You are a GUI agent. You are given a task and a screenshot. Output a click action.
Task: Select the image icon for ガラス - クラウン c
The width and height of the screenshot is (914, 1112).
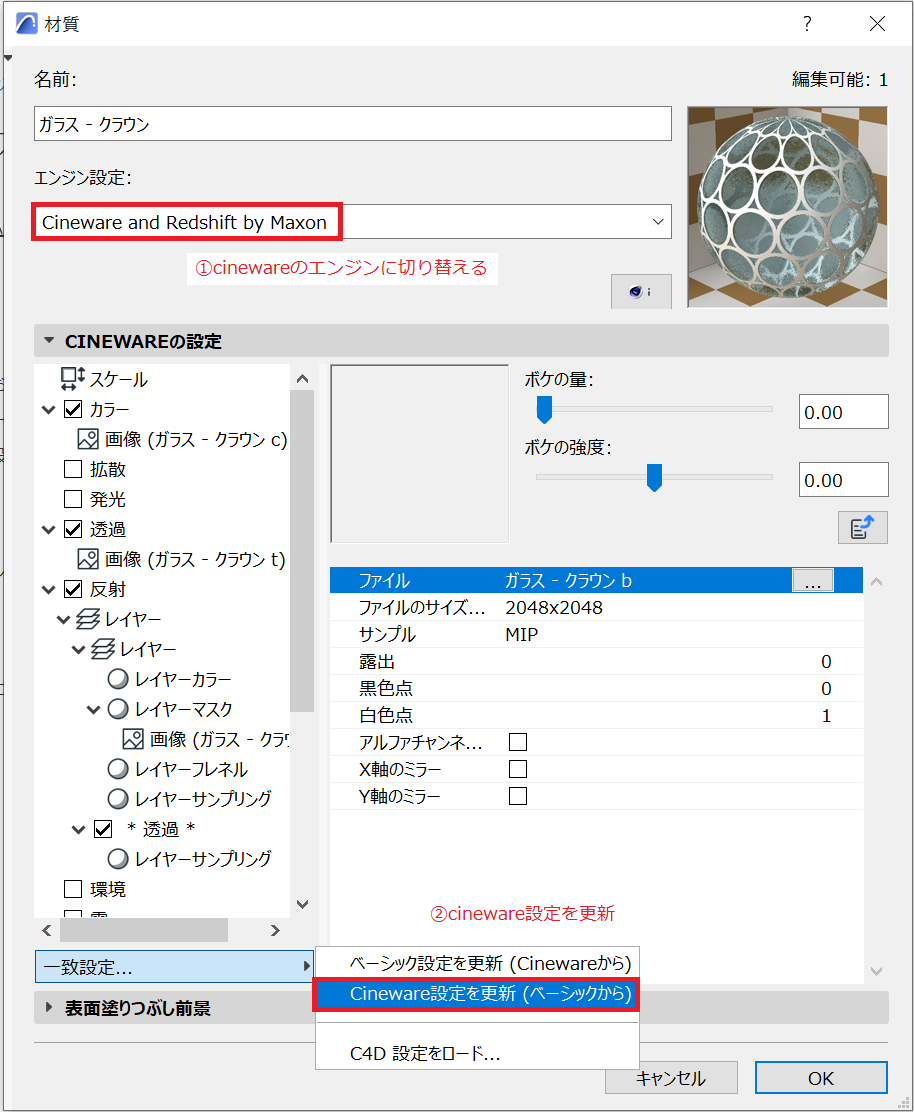(x=88, y=439)
